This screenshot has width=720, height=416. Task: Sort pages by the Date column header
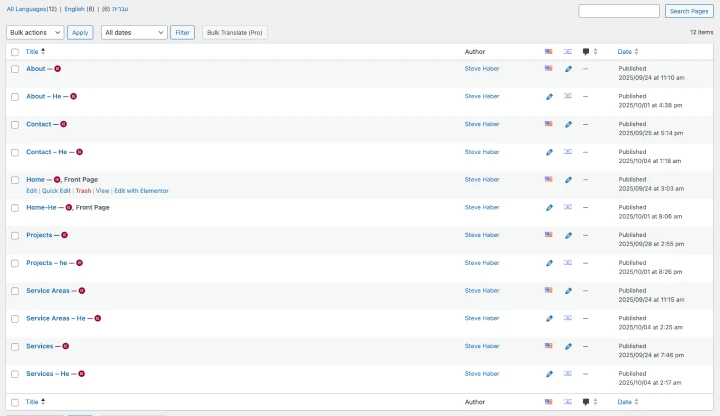[625, 51]
